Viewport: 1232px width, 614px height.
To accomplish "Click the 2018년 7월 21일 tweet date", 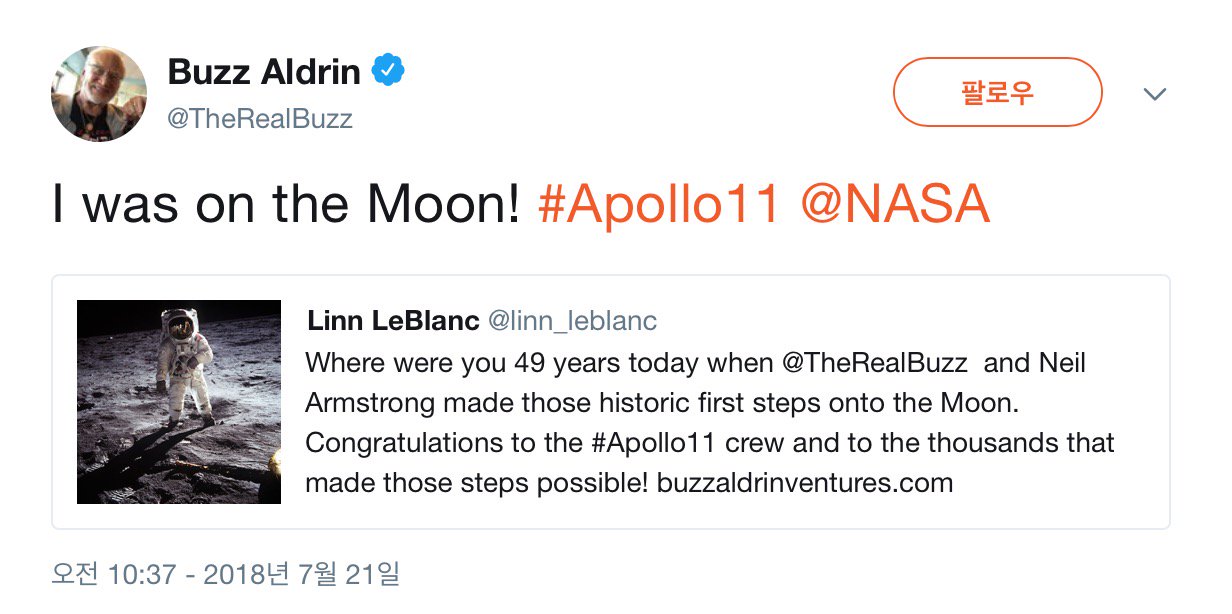I will point(301,575).
